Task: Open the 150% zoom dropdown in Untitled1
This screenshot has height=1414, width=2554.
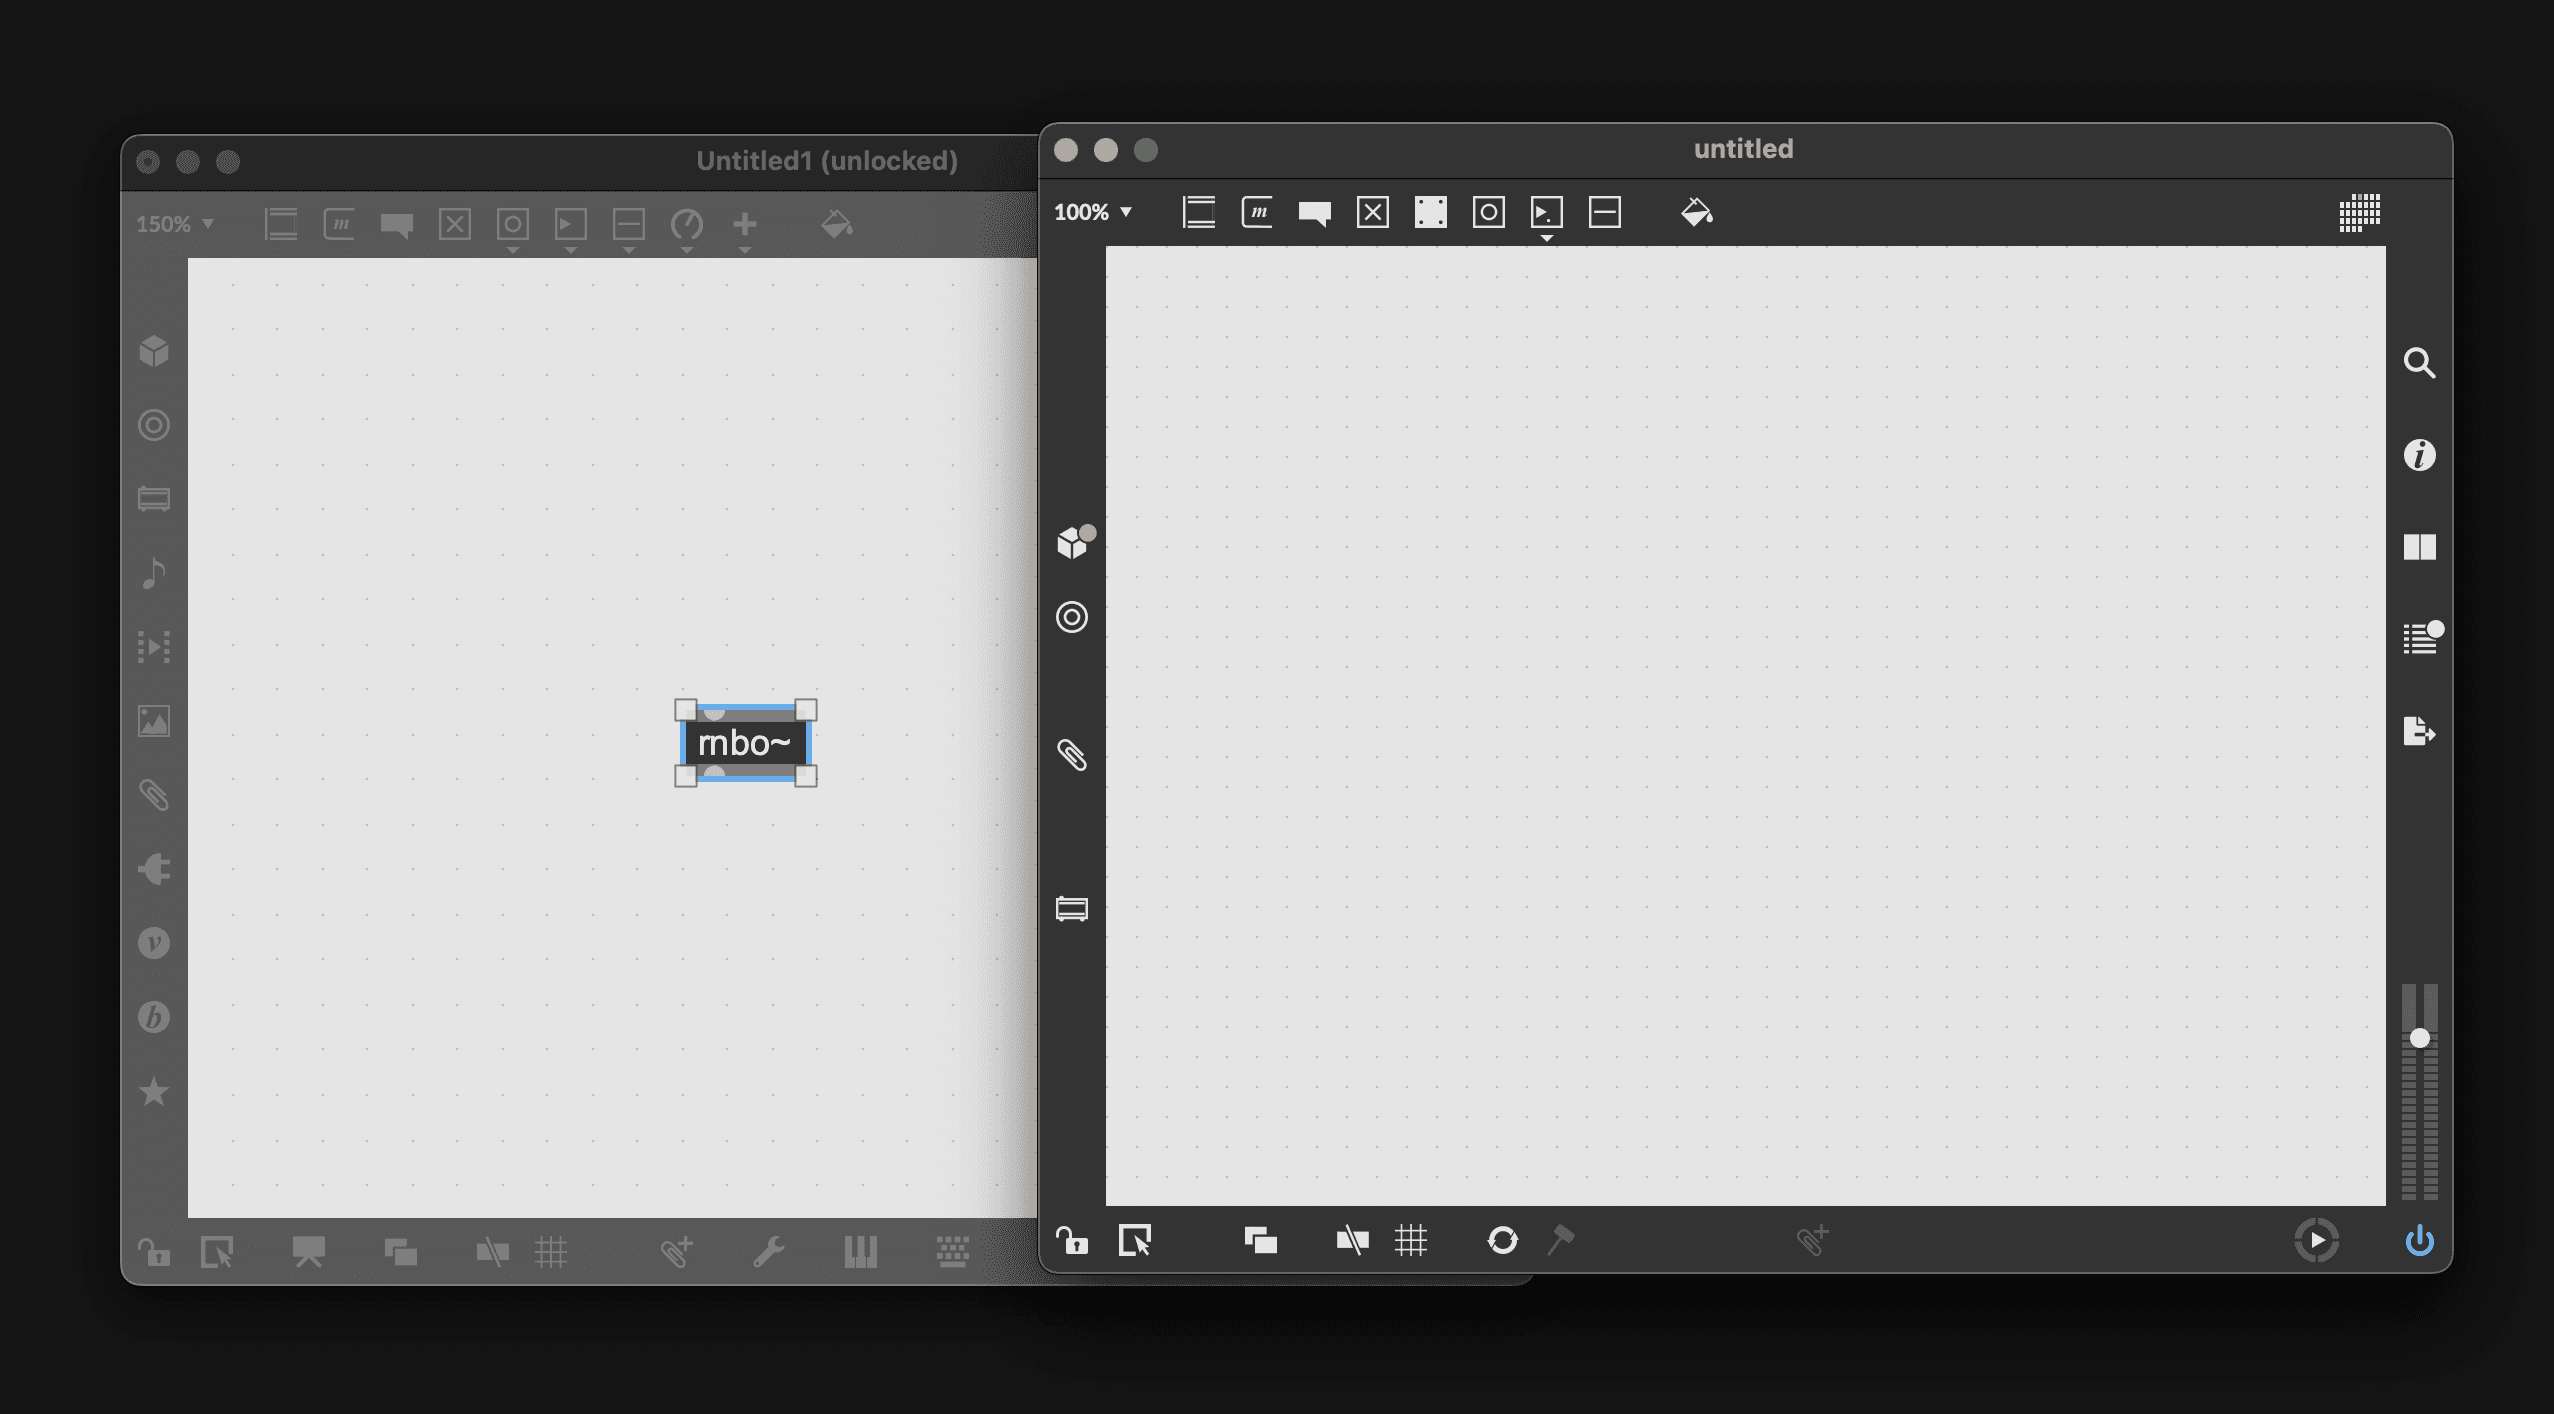Action: 176,223
